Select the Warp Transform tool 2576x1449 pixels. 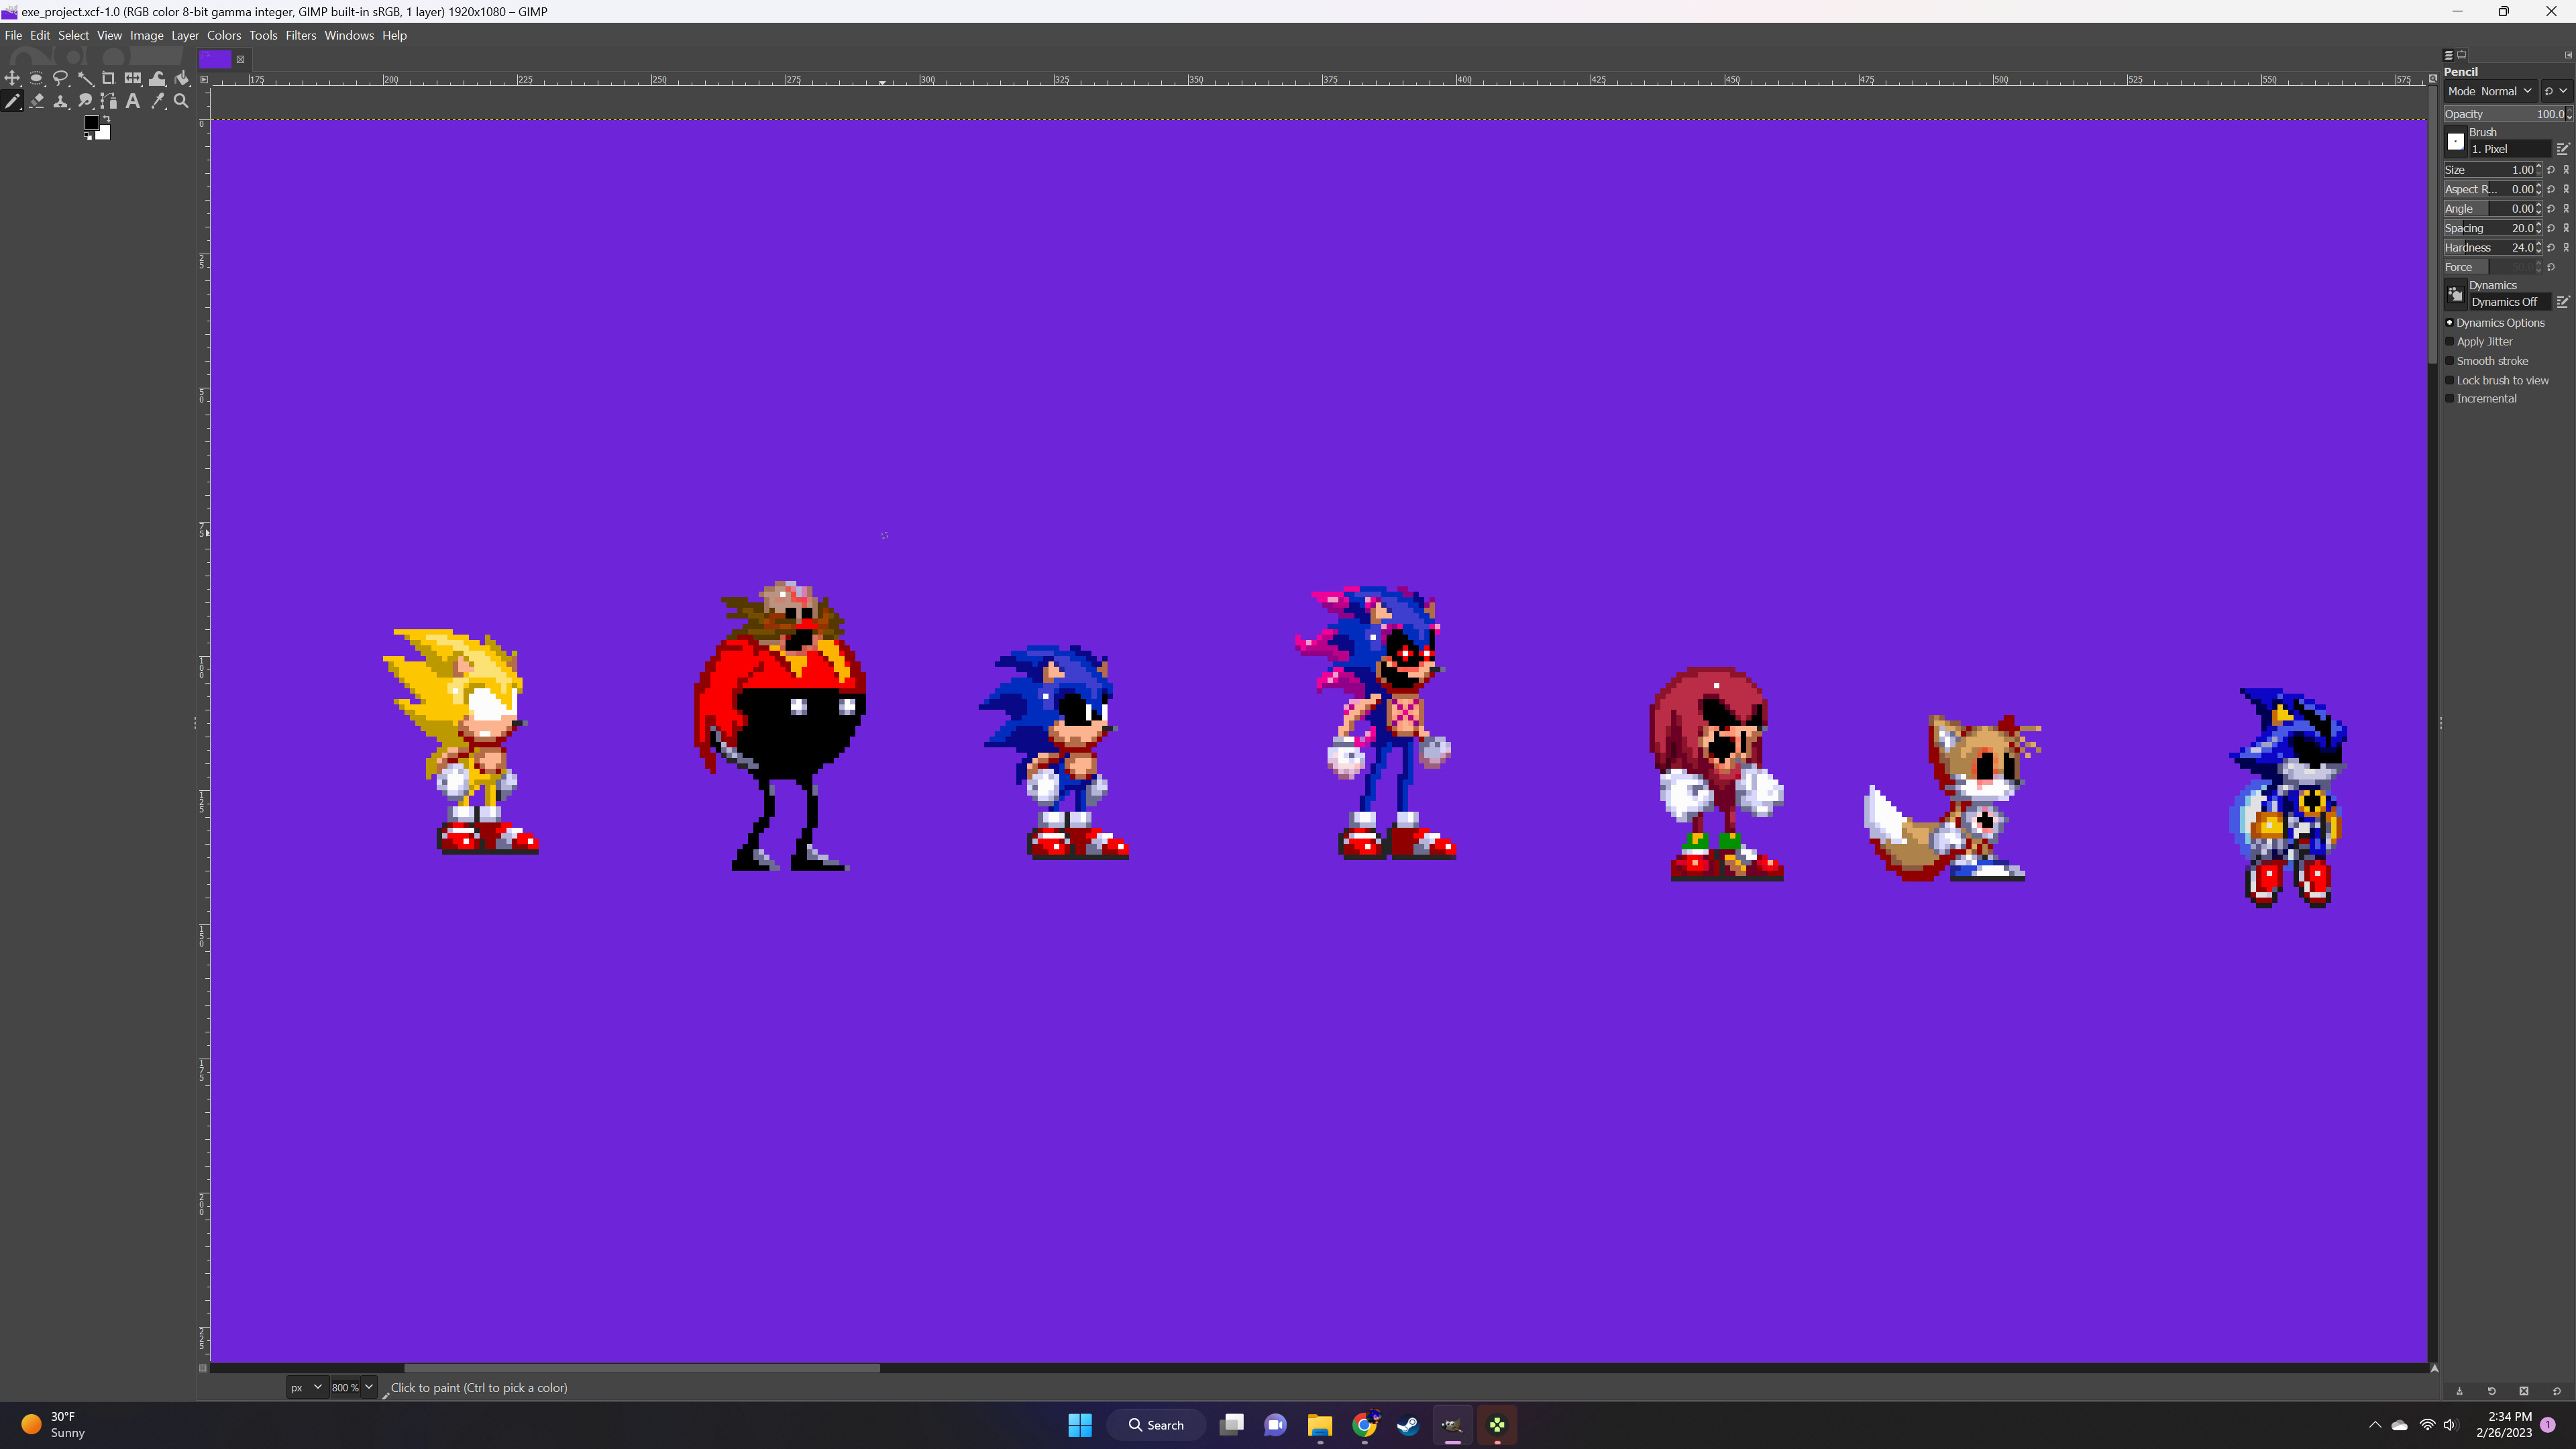[157, 78]
